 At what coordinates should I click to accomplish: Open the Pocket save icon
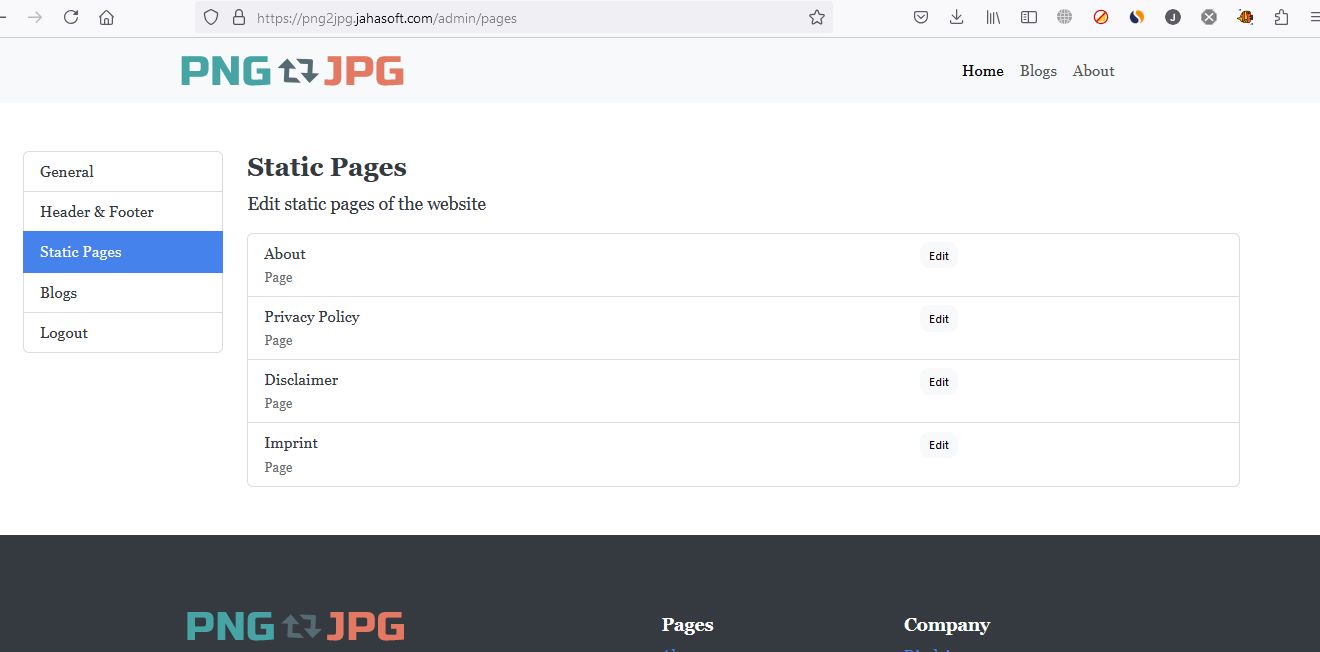coord(921,17)
